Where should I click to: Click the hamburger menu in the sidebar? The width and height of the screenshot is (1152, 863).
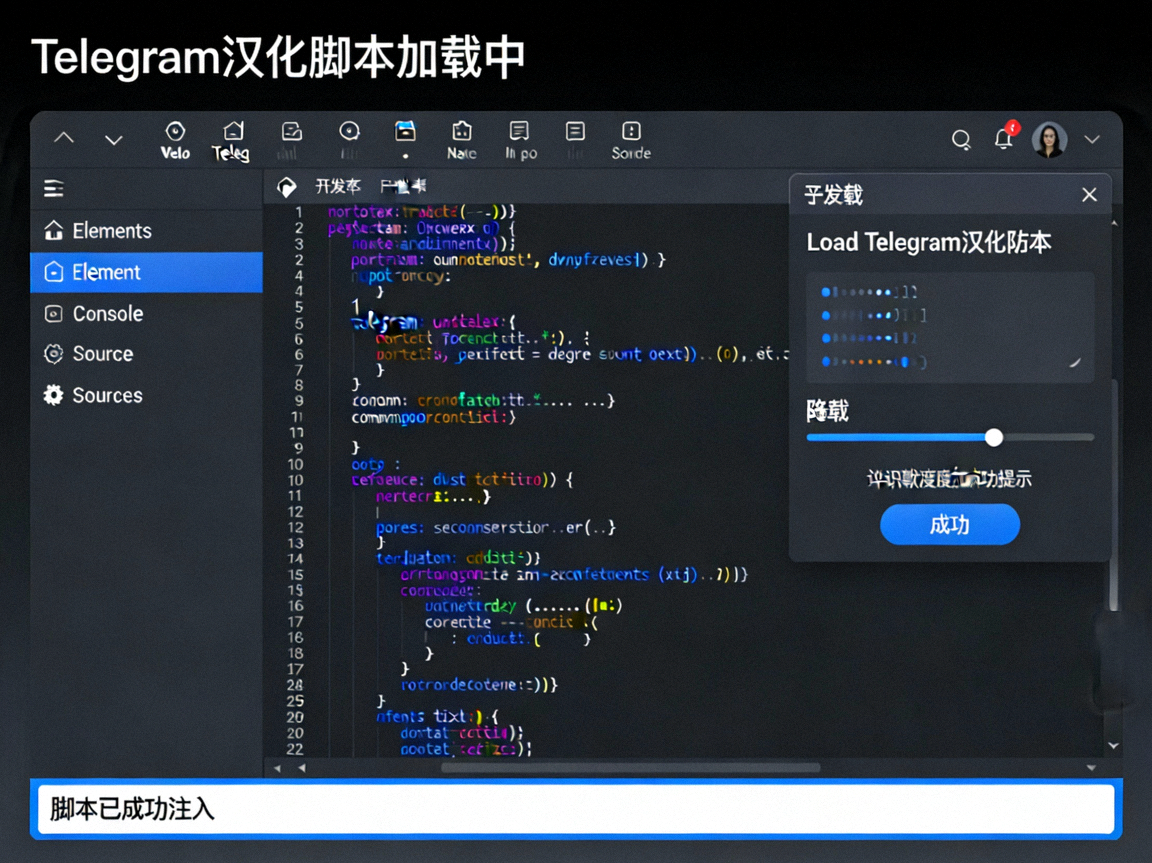tap(52, 188)
